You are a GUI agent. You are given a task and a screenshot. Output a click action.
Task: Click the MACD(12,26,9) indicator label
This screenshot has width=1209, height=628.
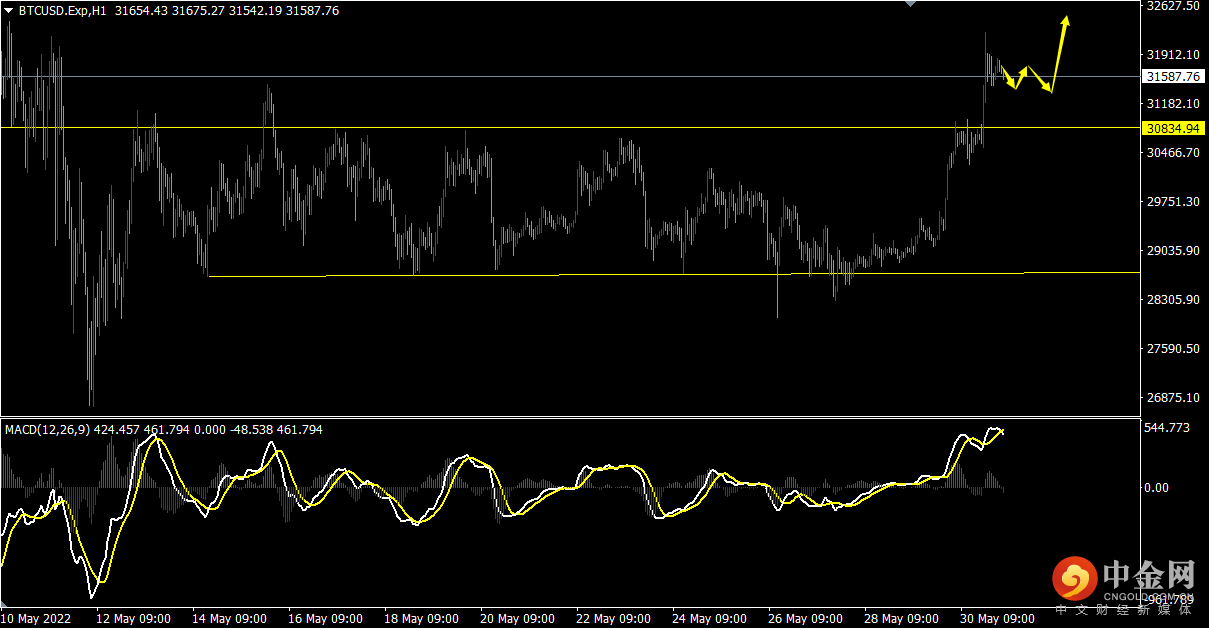[x=47, y=429]
